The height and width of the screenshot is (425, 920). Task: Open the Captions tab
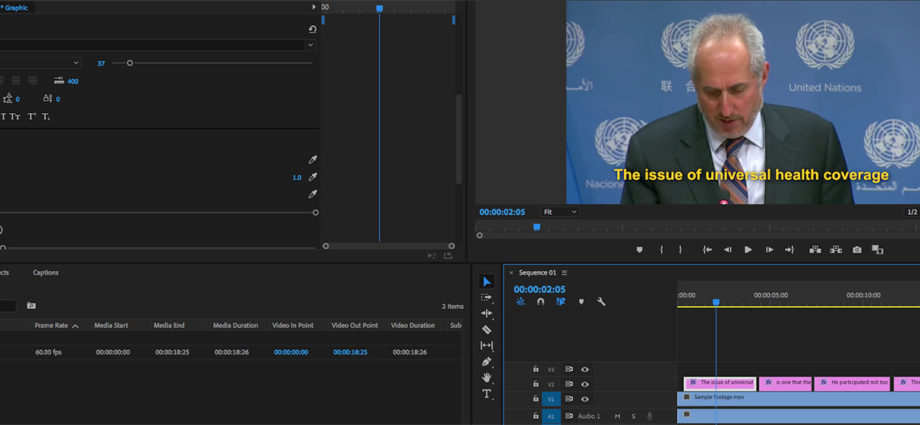[x=46, y=272]
